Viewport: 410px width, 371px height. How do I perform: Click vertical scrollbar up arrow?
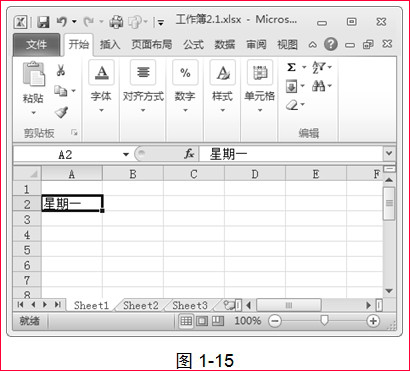click(x=389, y=180)
